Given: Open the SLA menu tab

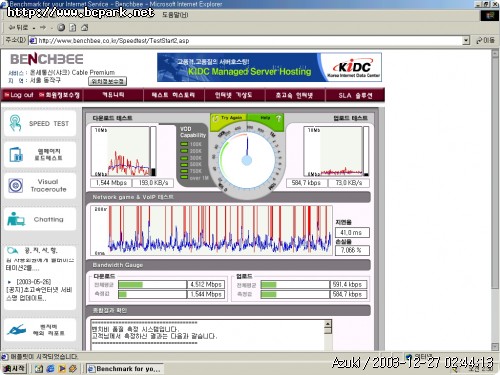Looking at the screenshot, I should tap(355, 95).
